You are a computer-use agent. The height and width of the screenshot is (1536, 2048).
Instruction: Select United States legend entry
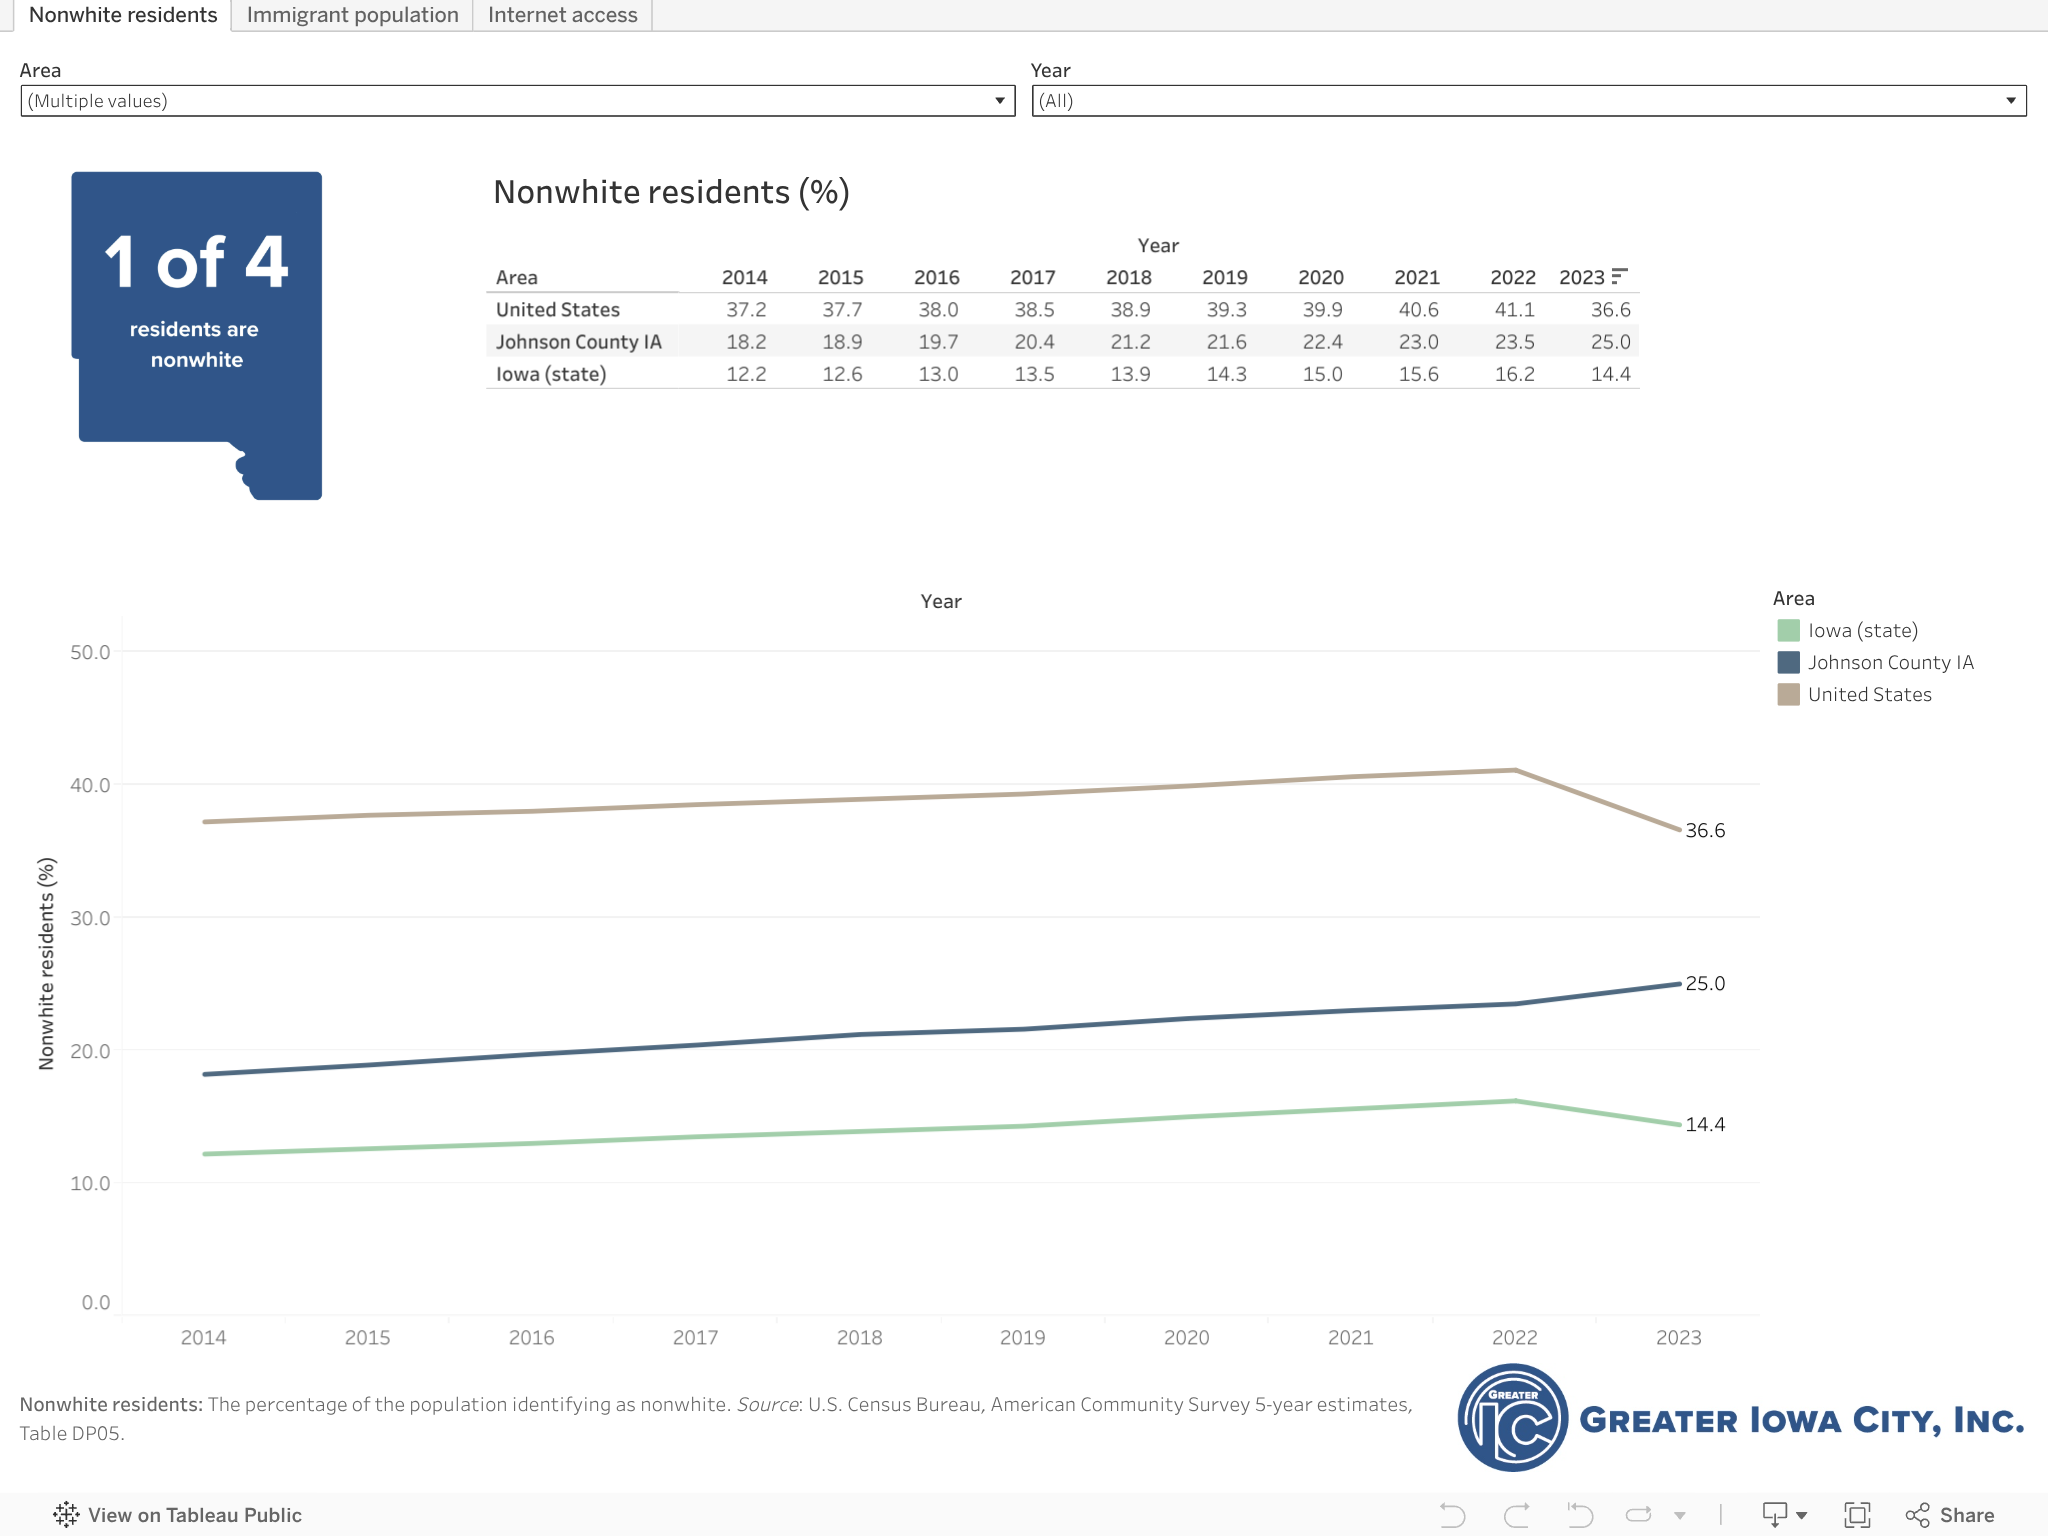click(x=1869, y=694)
